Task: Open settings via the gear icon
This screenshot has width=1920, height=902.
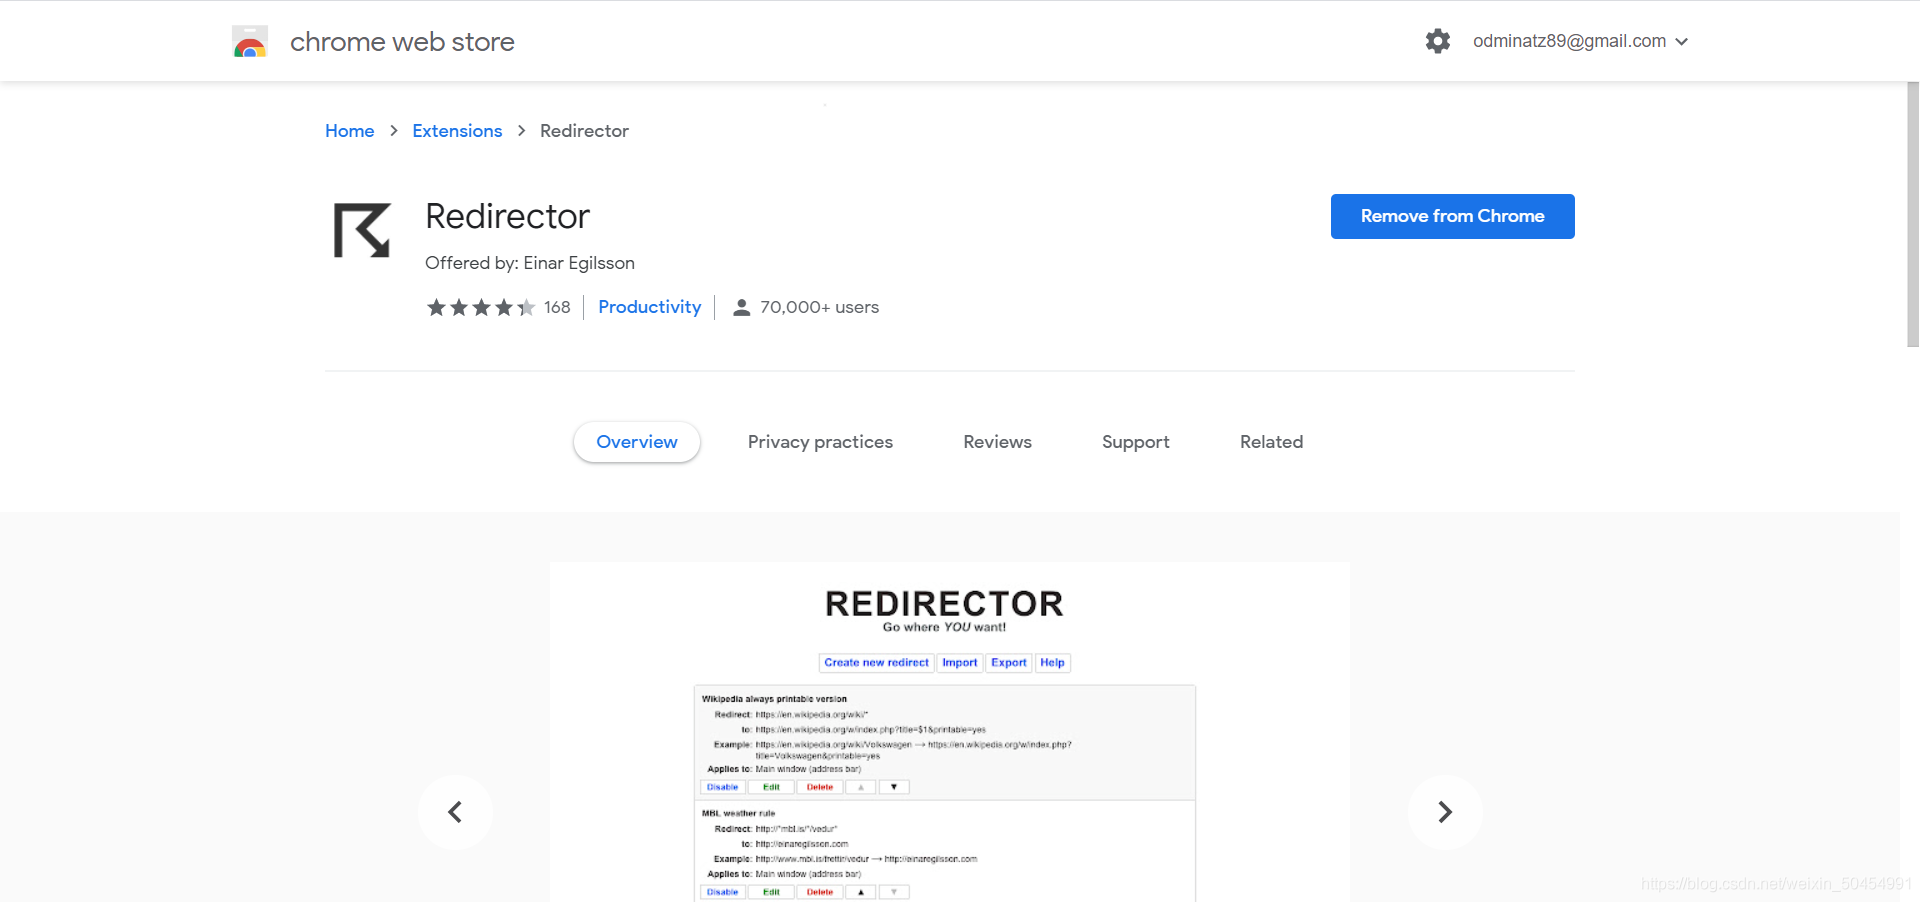Action: click(1438, 41)
